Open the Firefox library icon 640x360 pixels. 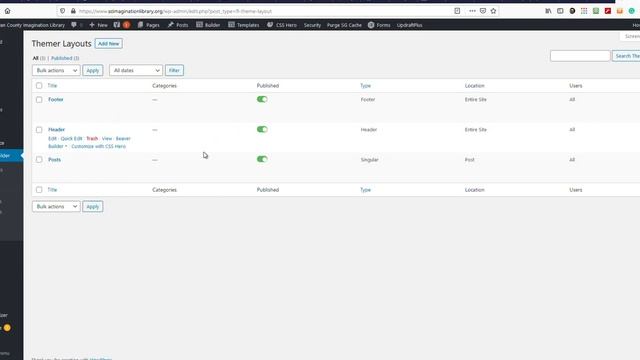[x=548, y=11]
